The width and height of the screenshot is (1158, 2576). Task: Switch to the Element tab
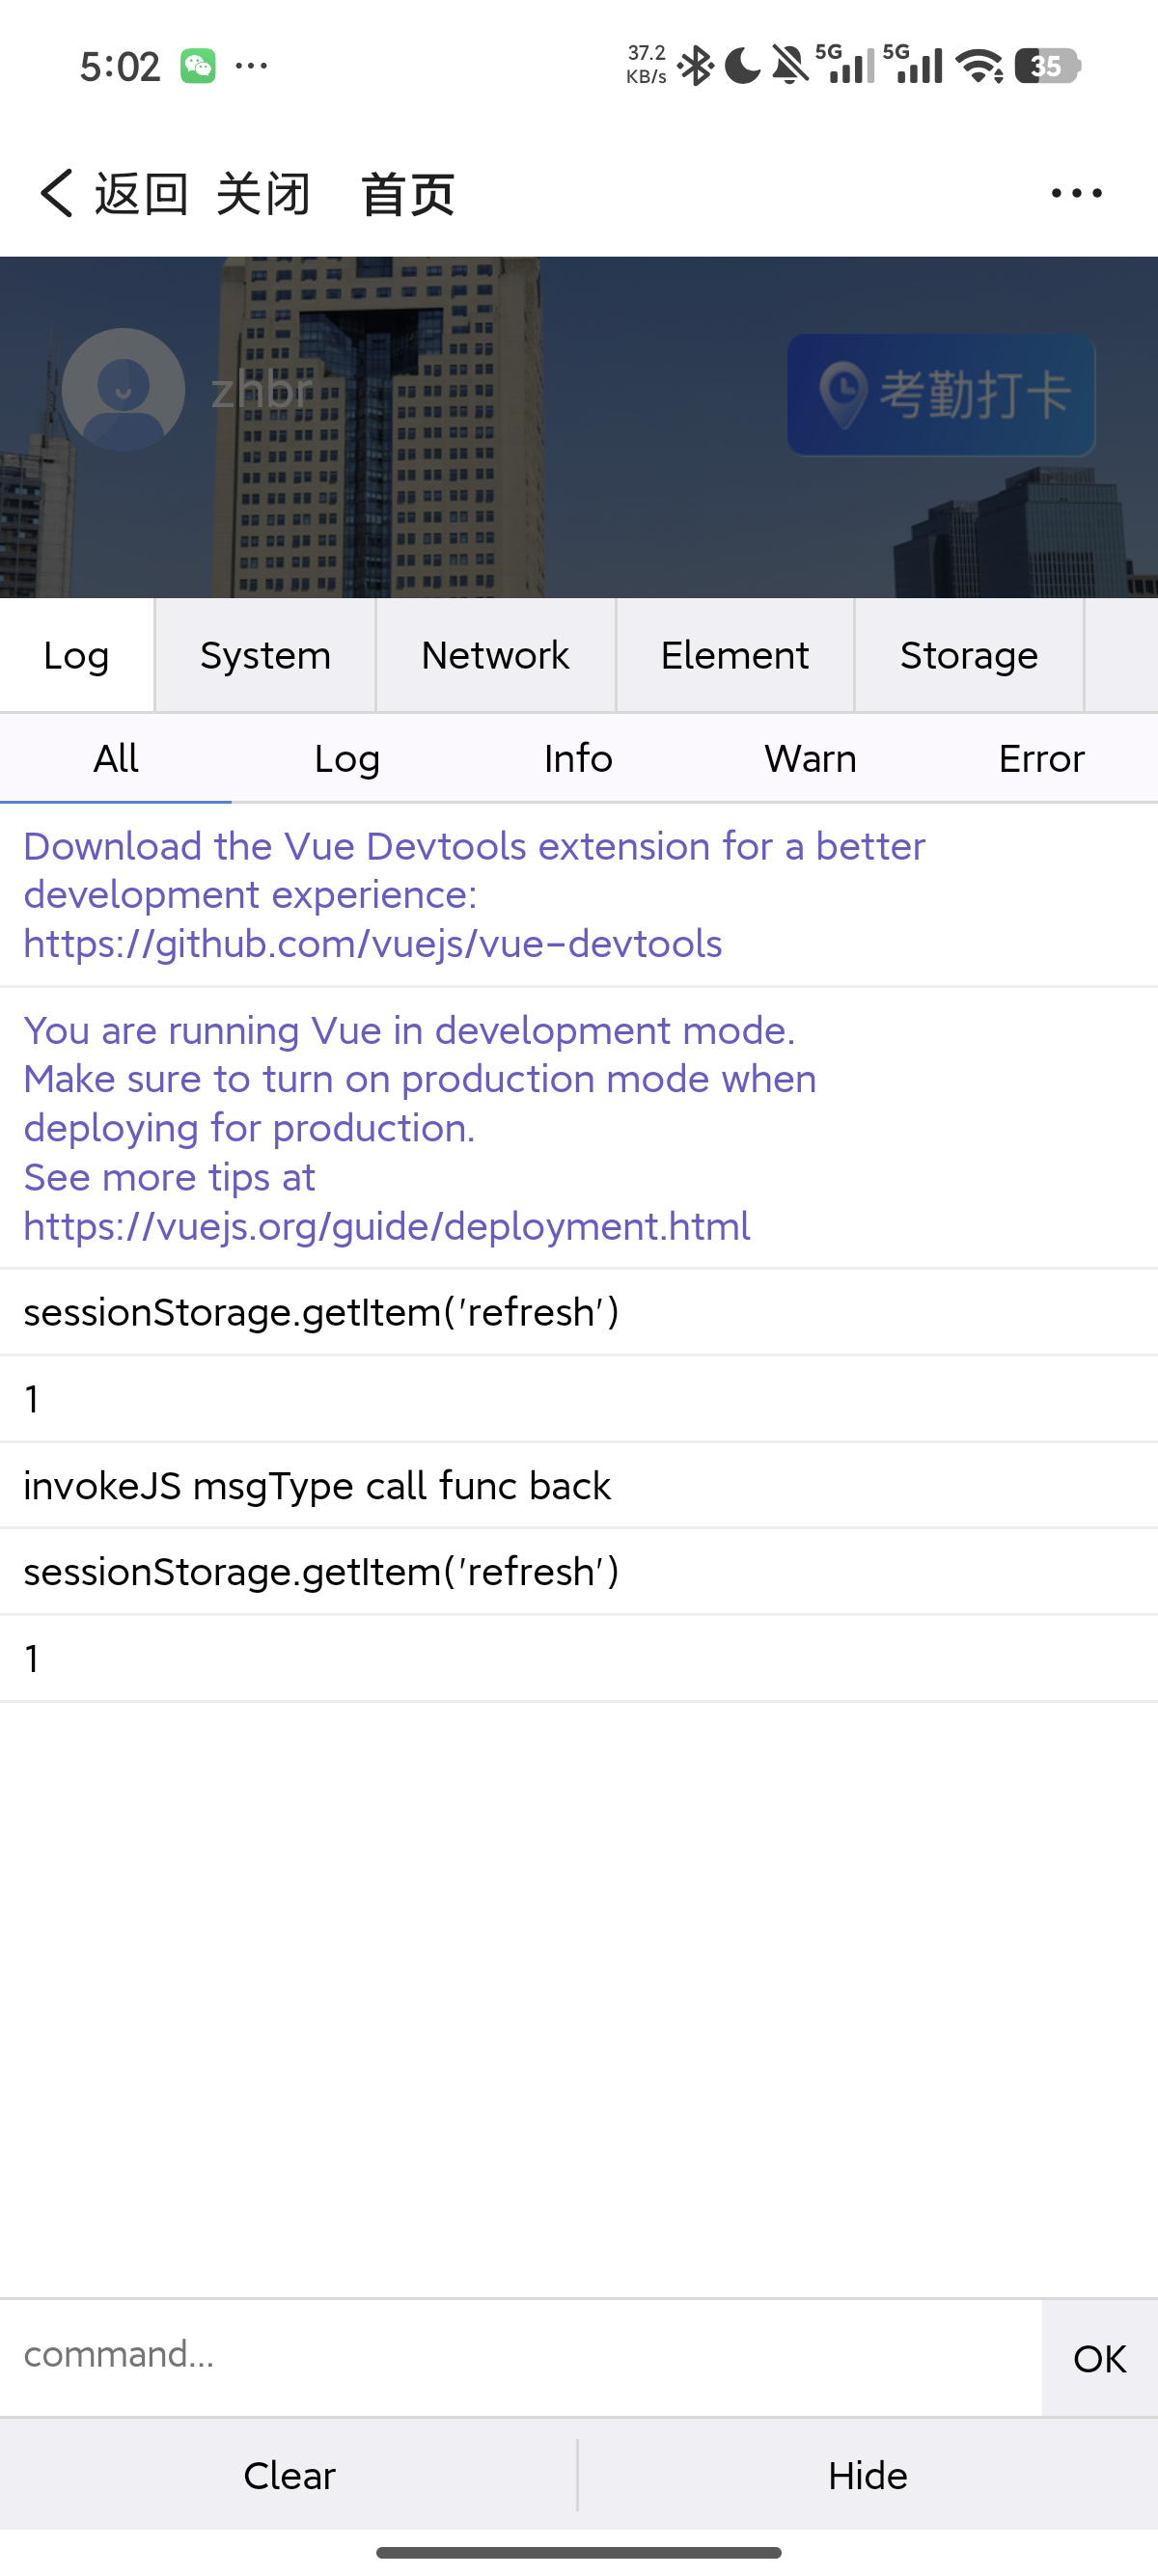coord(734,656)
